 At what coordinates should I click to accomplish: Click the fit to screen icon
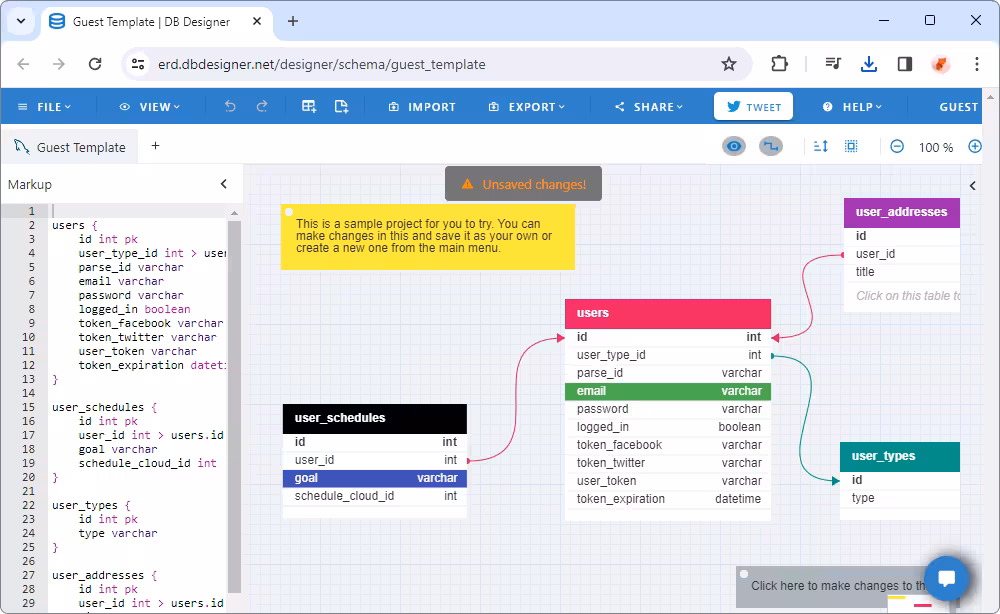click(x=851, y=147)
